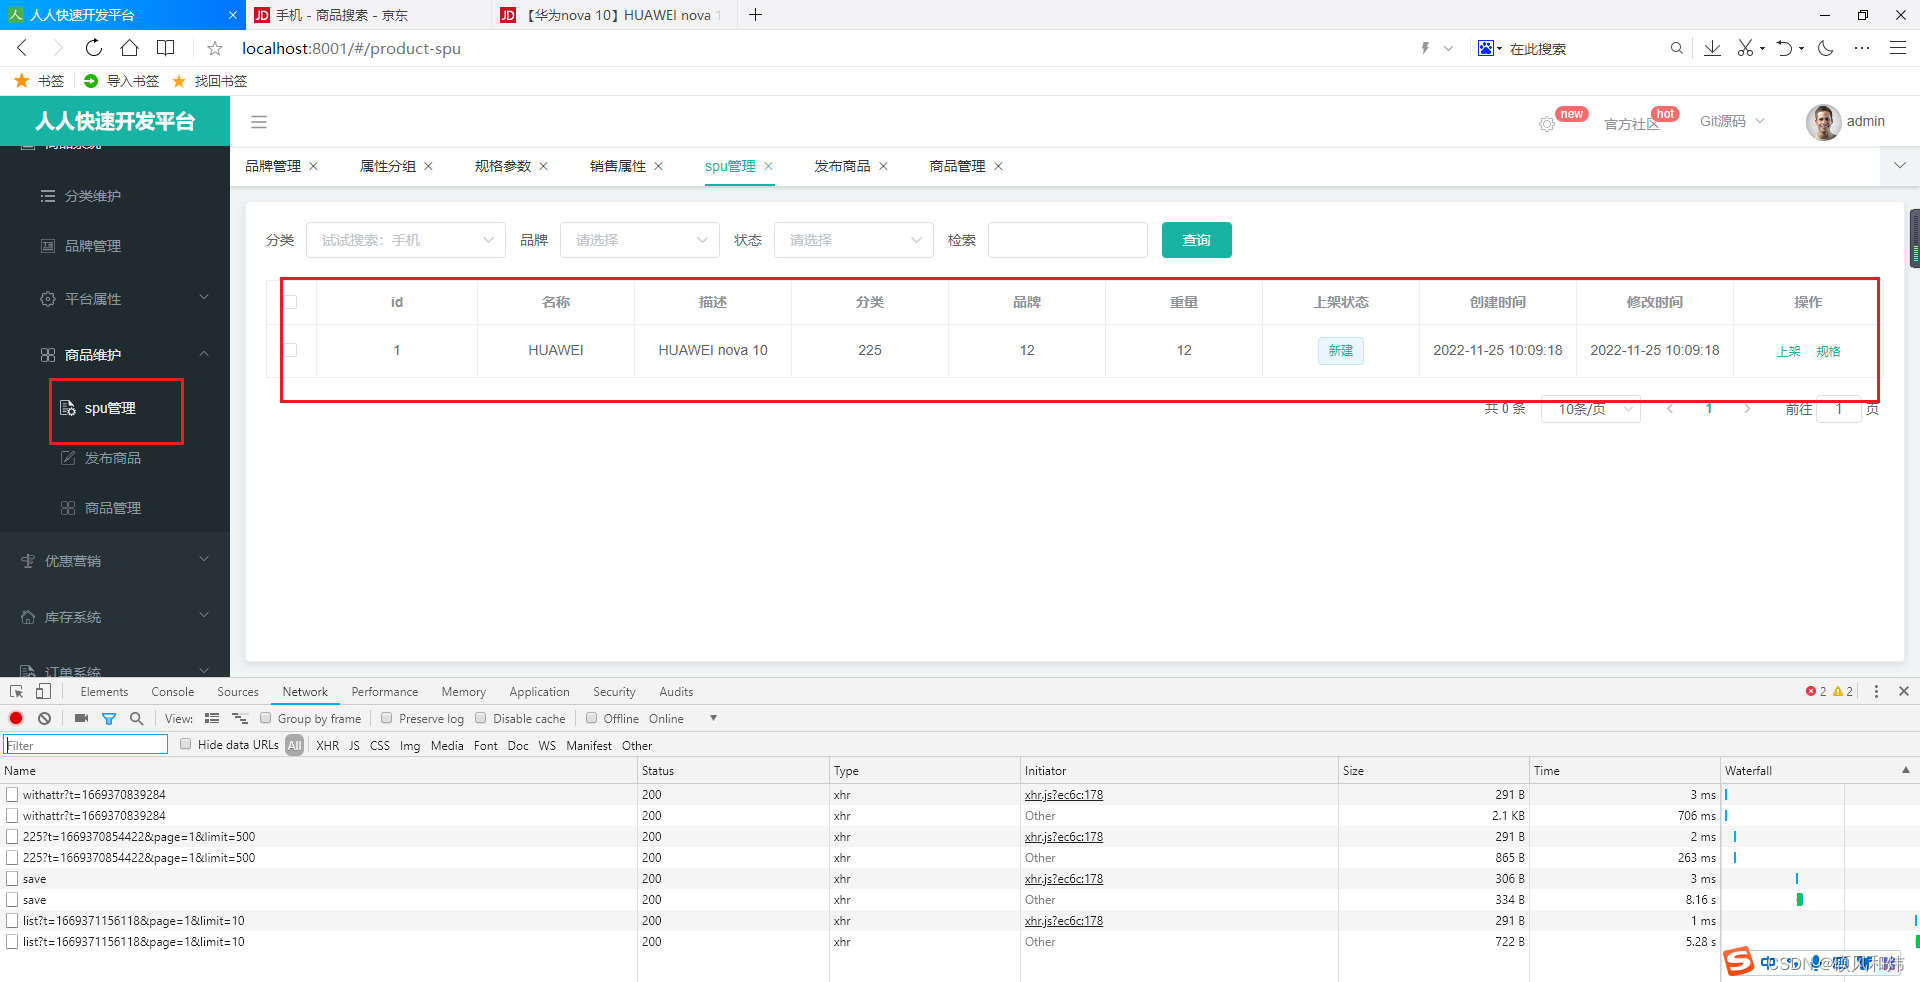1920x982 pixels.
Task: Click the 查询 search button
Action: [x=1197, y=240]
